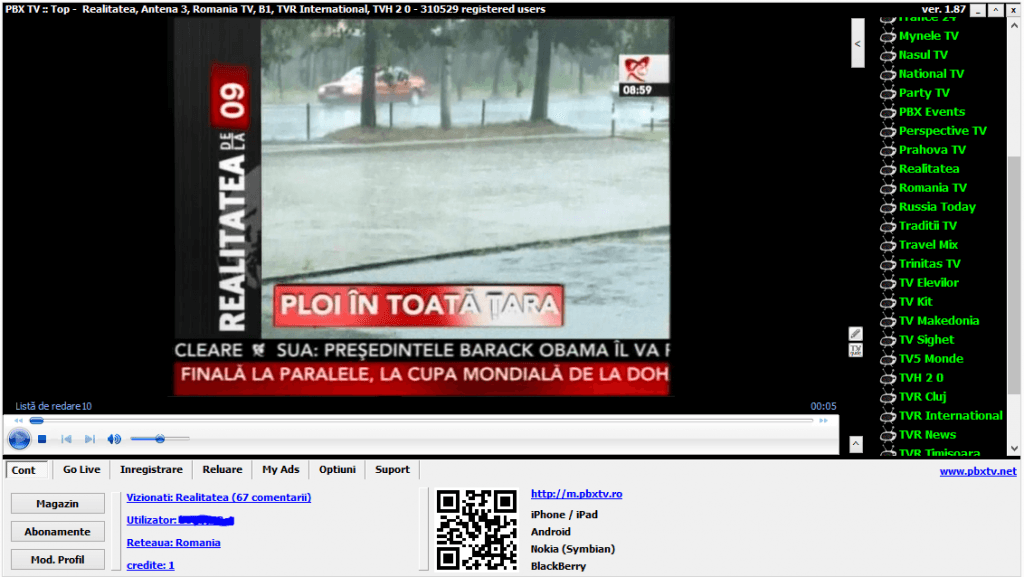Collapse the channel list with the < arrow
1024x577 pixels.
[857, 43]
